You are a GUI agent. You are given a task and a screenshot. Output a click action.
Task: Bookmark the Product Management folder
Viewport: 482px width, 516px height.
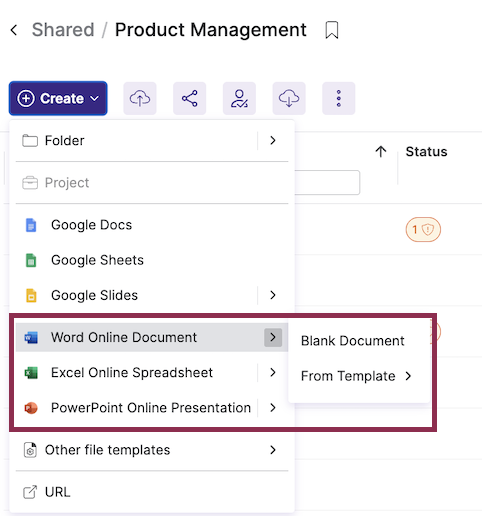point(332,30)
